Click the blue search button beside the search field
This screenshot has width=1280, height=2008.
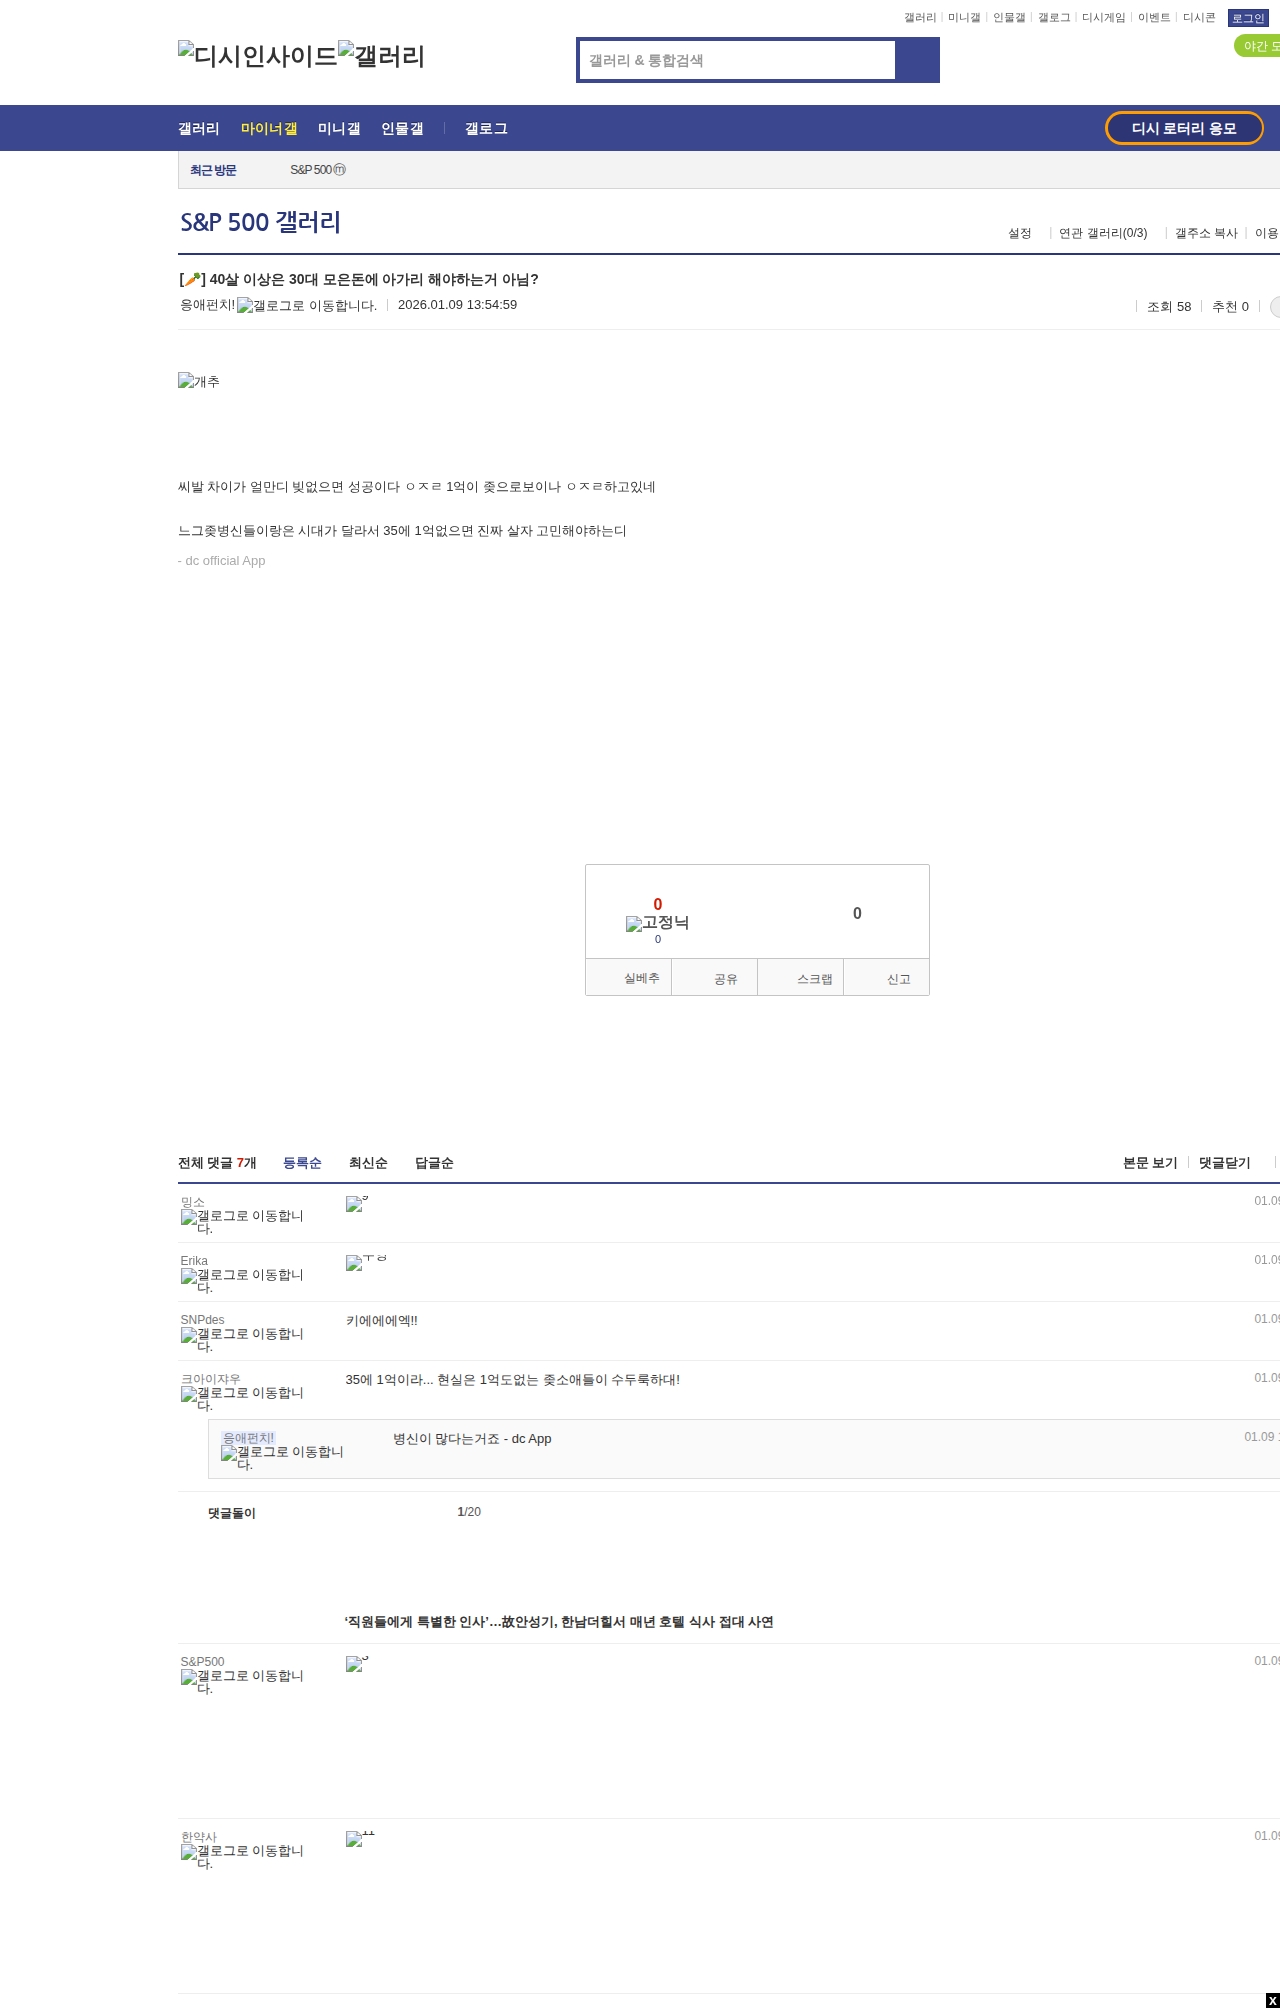917,60
